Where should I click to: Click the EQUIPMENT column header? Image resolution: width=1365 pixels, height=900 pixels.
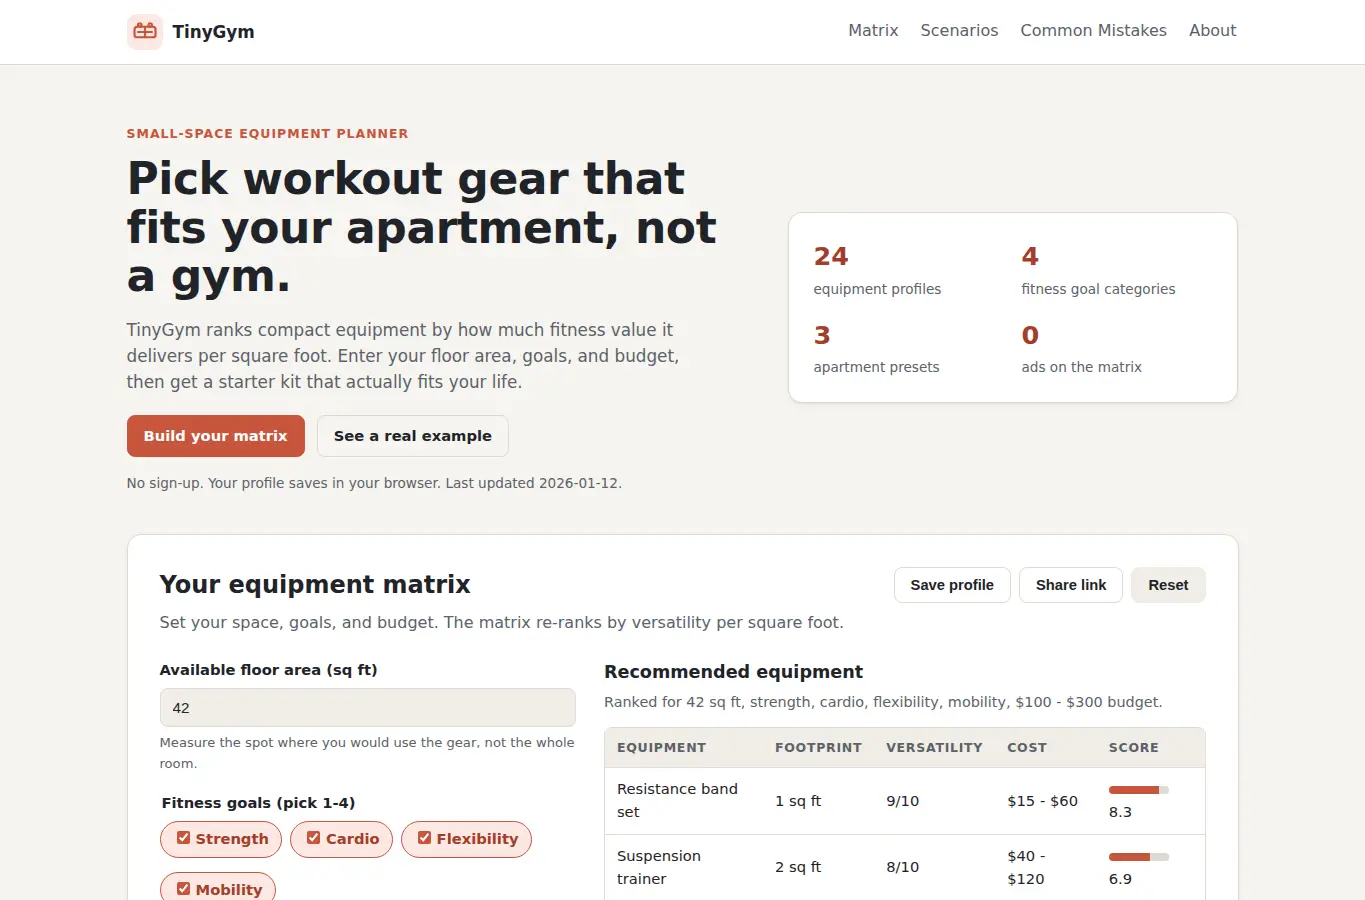(661, 747)
